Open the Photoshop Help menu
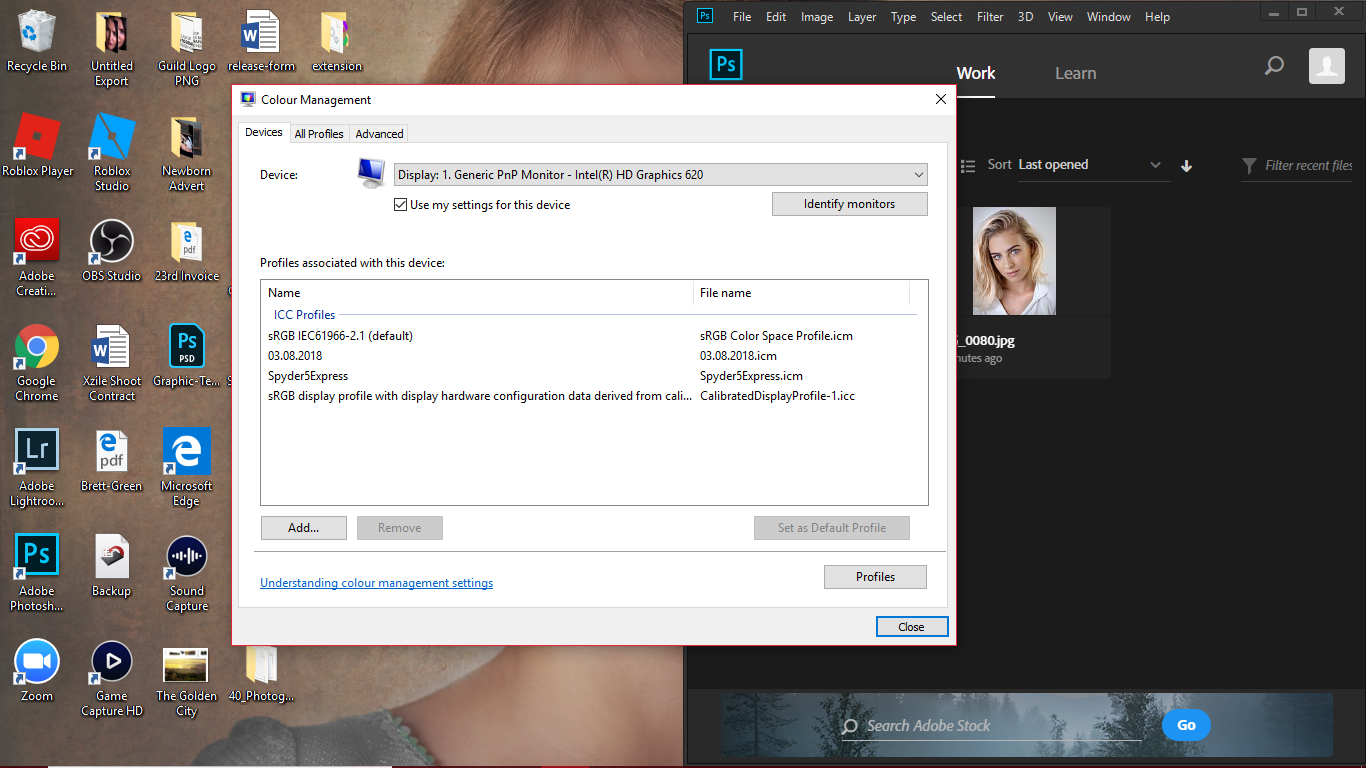This screenshot has width=1366, height=768. coord(1157,17)
